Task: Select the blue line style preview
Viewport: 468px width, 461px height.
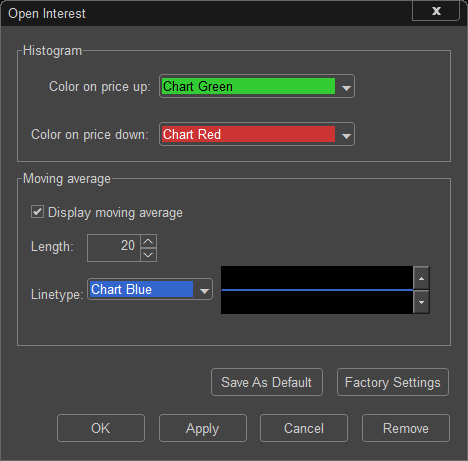Action: pos(317,290)
